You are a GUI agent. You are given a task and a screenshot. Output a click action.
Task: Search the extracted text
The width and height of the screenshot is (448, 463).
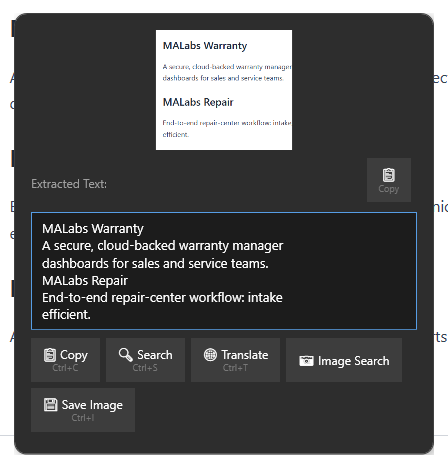[x=145, y=360]
